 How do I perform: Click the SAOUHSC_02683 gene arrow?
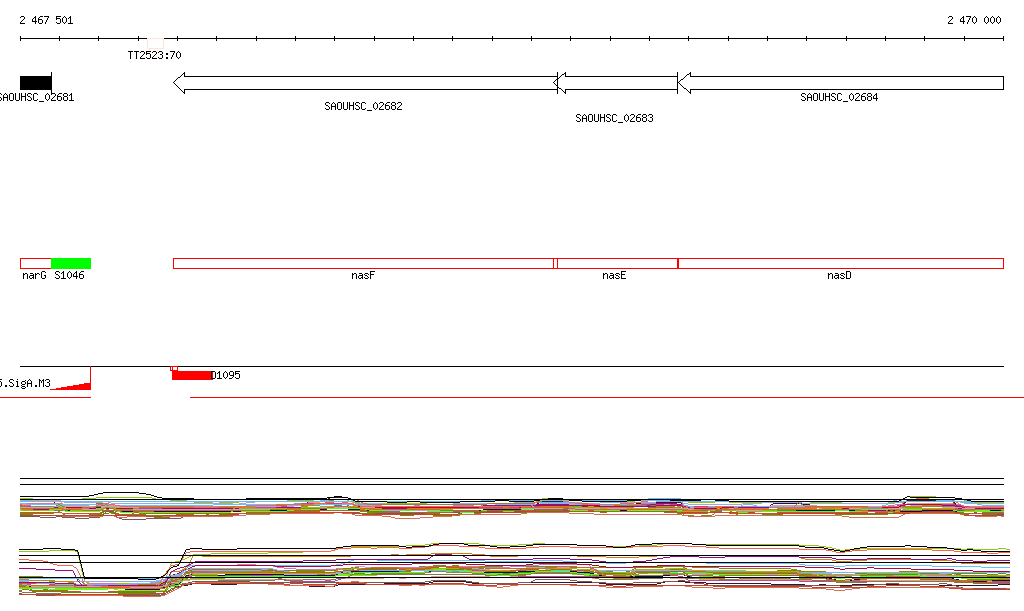click(616, 83)
